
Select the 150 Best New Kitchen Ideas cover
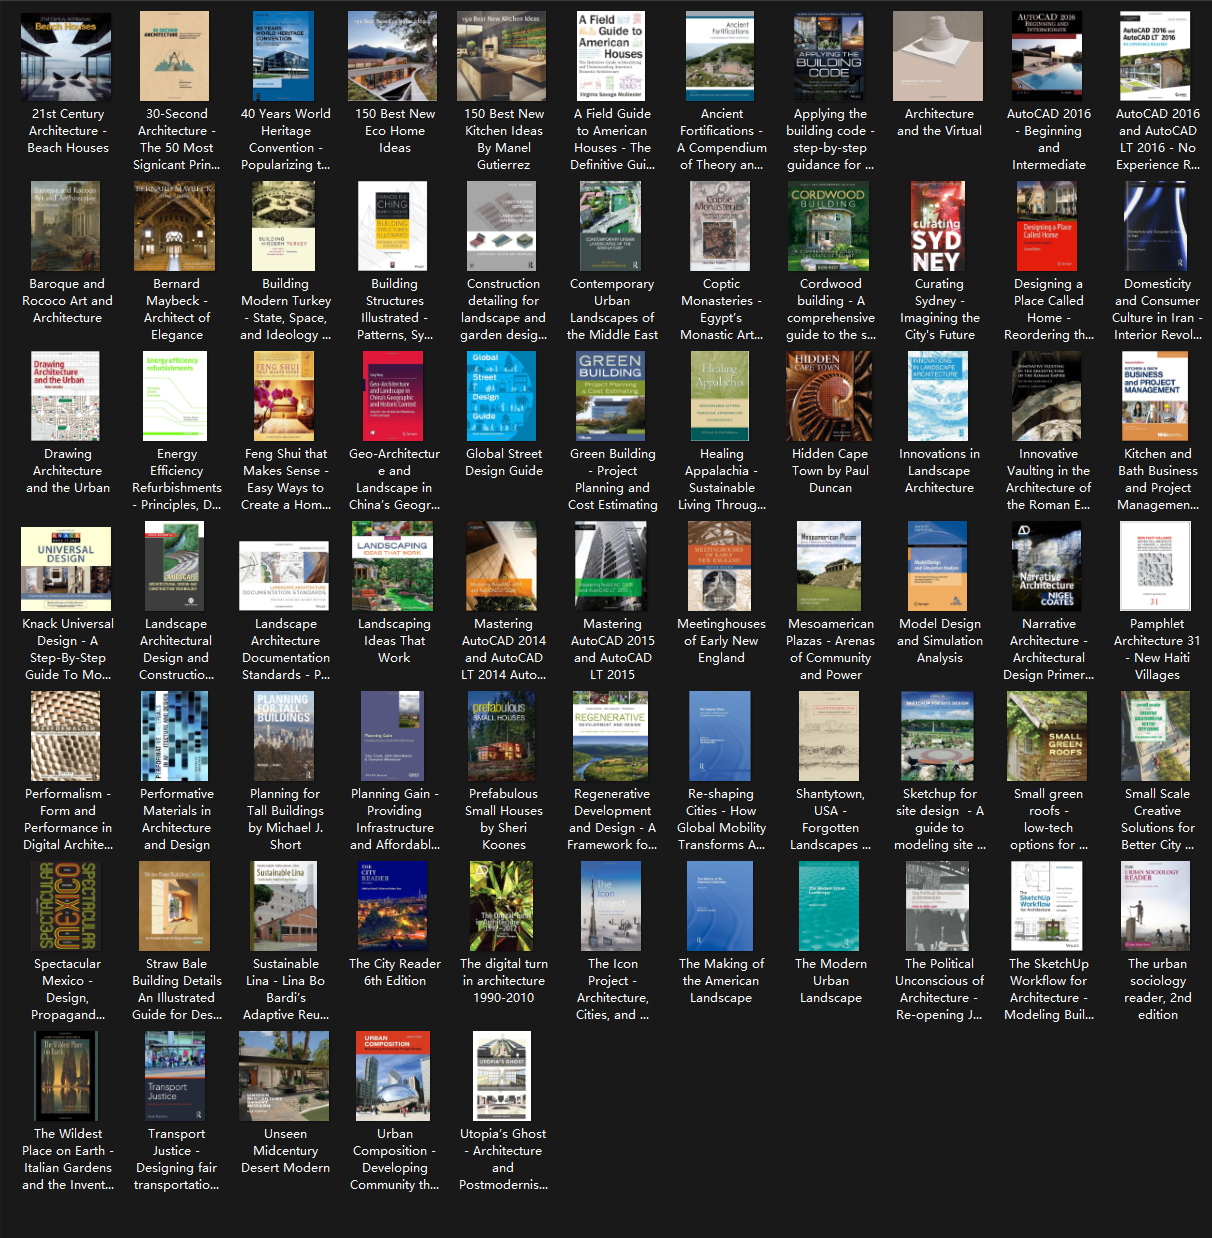pos(502,56)
